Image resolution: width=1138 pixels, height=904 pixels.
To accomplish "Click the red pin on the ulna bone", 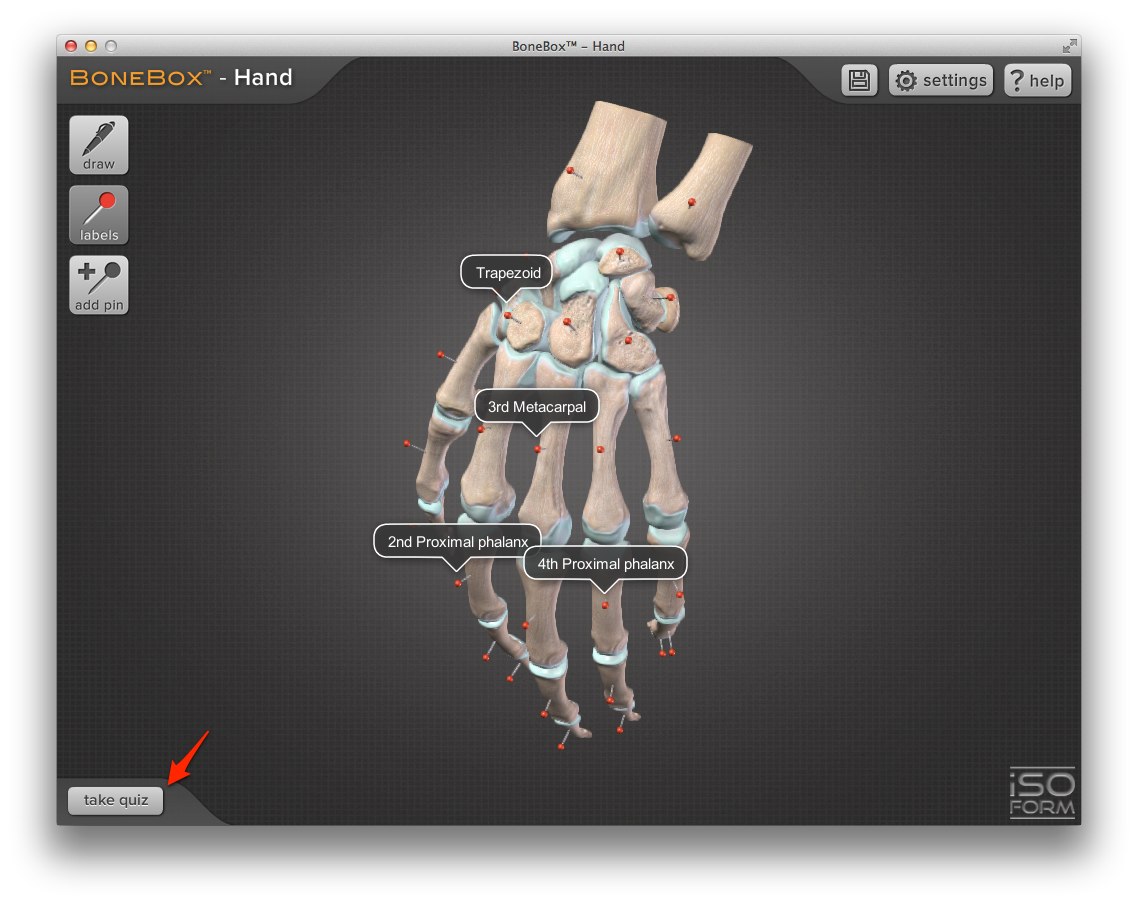I will tap(692, 202).
